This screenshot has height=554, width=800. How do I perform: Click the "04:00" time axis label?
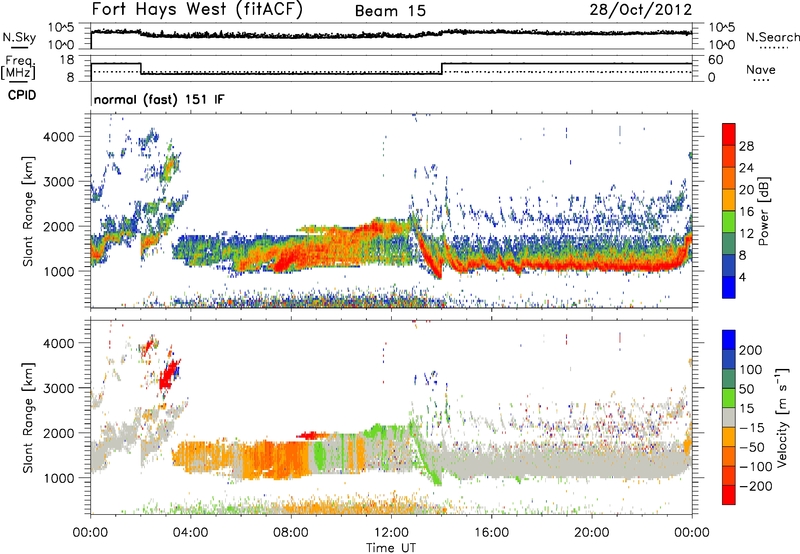190,533
